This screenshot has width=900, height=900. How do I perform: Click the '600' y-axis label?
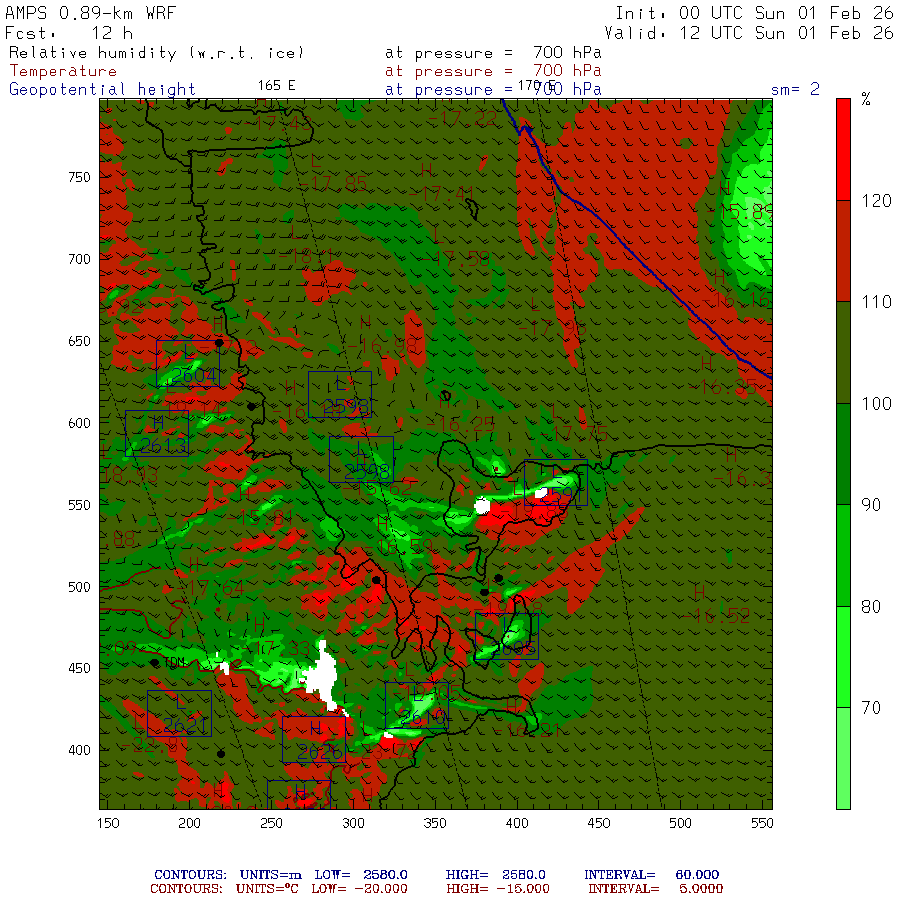[79, 423]
